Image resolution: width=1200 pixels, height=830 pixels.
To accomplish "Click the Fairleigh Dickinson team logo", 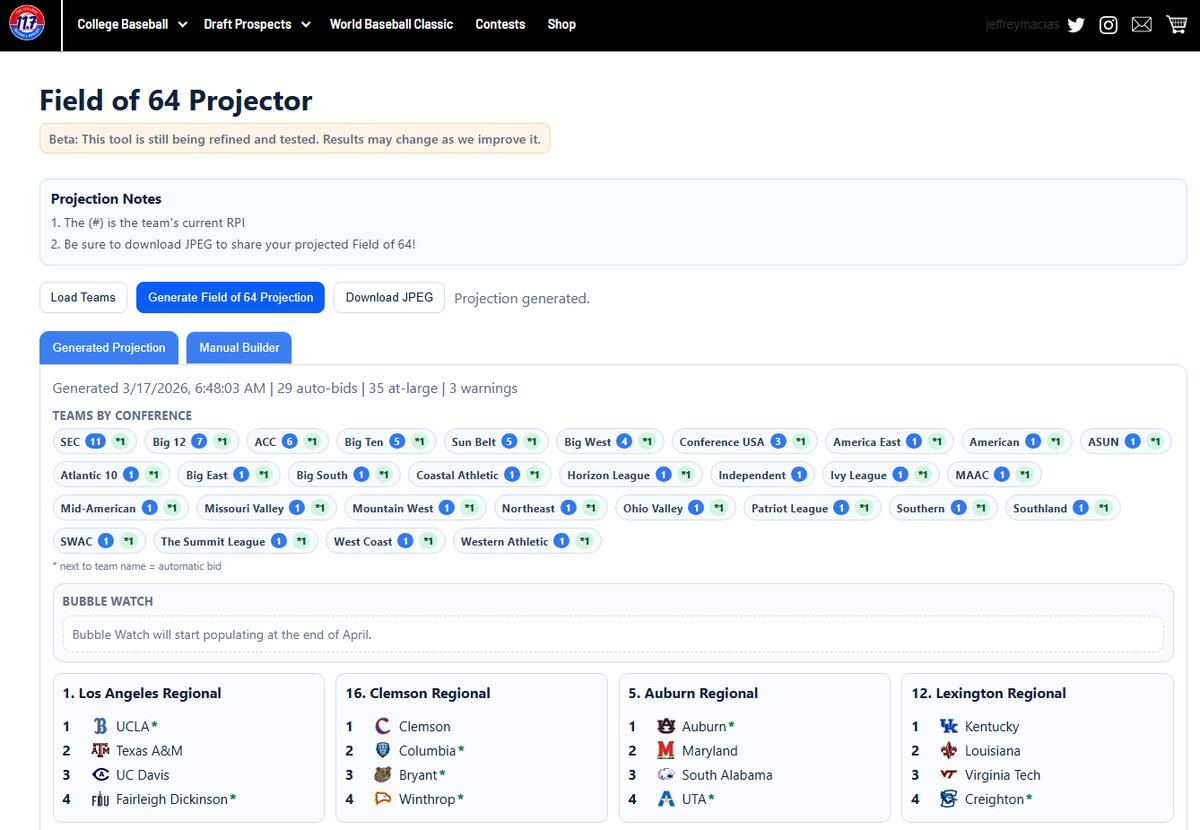I will click(100, 799).
